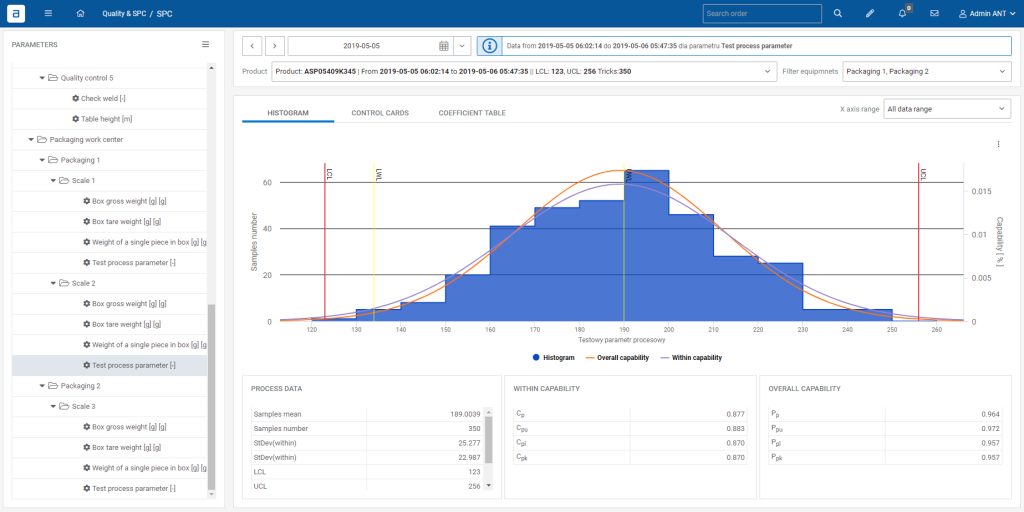Open X axis range dropdown
The image size is (1024, 512).
[x=947, y=109]
